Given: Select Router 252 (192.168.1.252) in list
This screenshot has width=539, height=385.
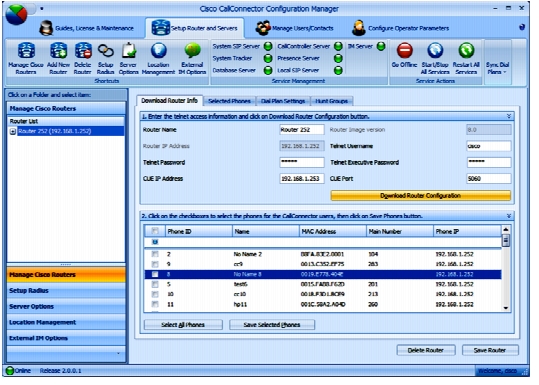Looking at the screenshot, I should (70, 131).
